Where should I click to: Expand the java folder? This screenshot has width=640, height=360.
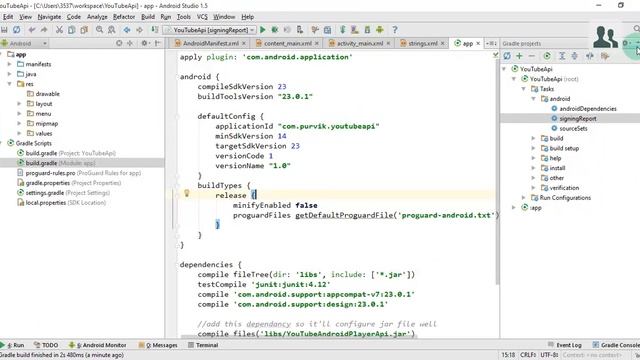click(10, 74)
